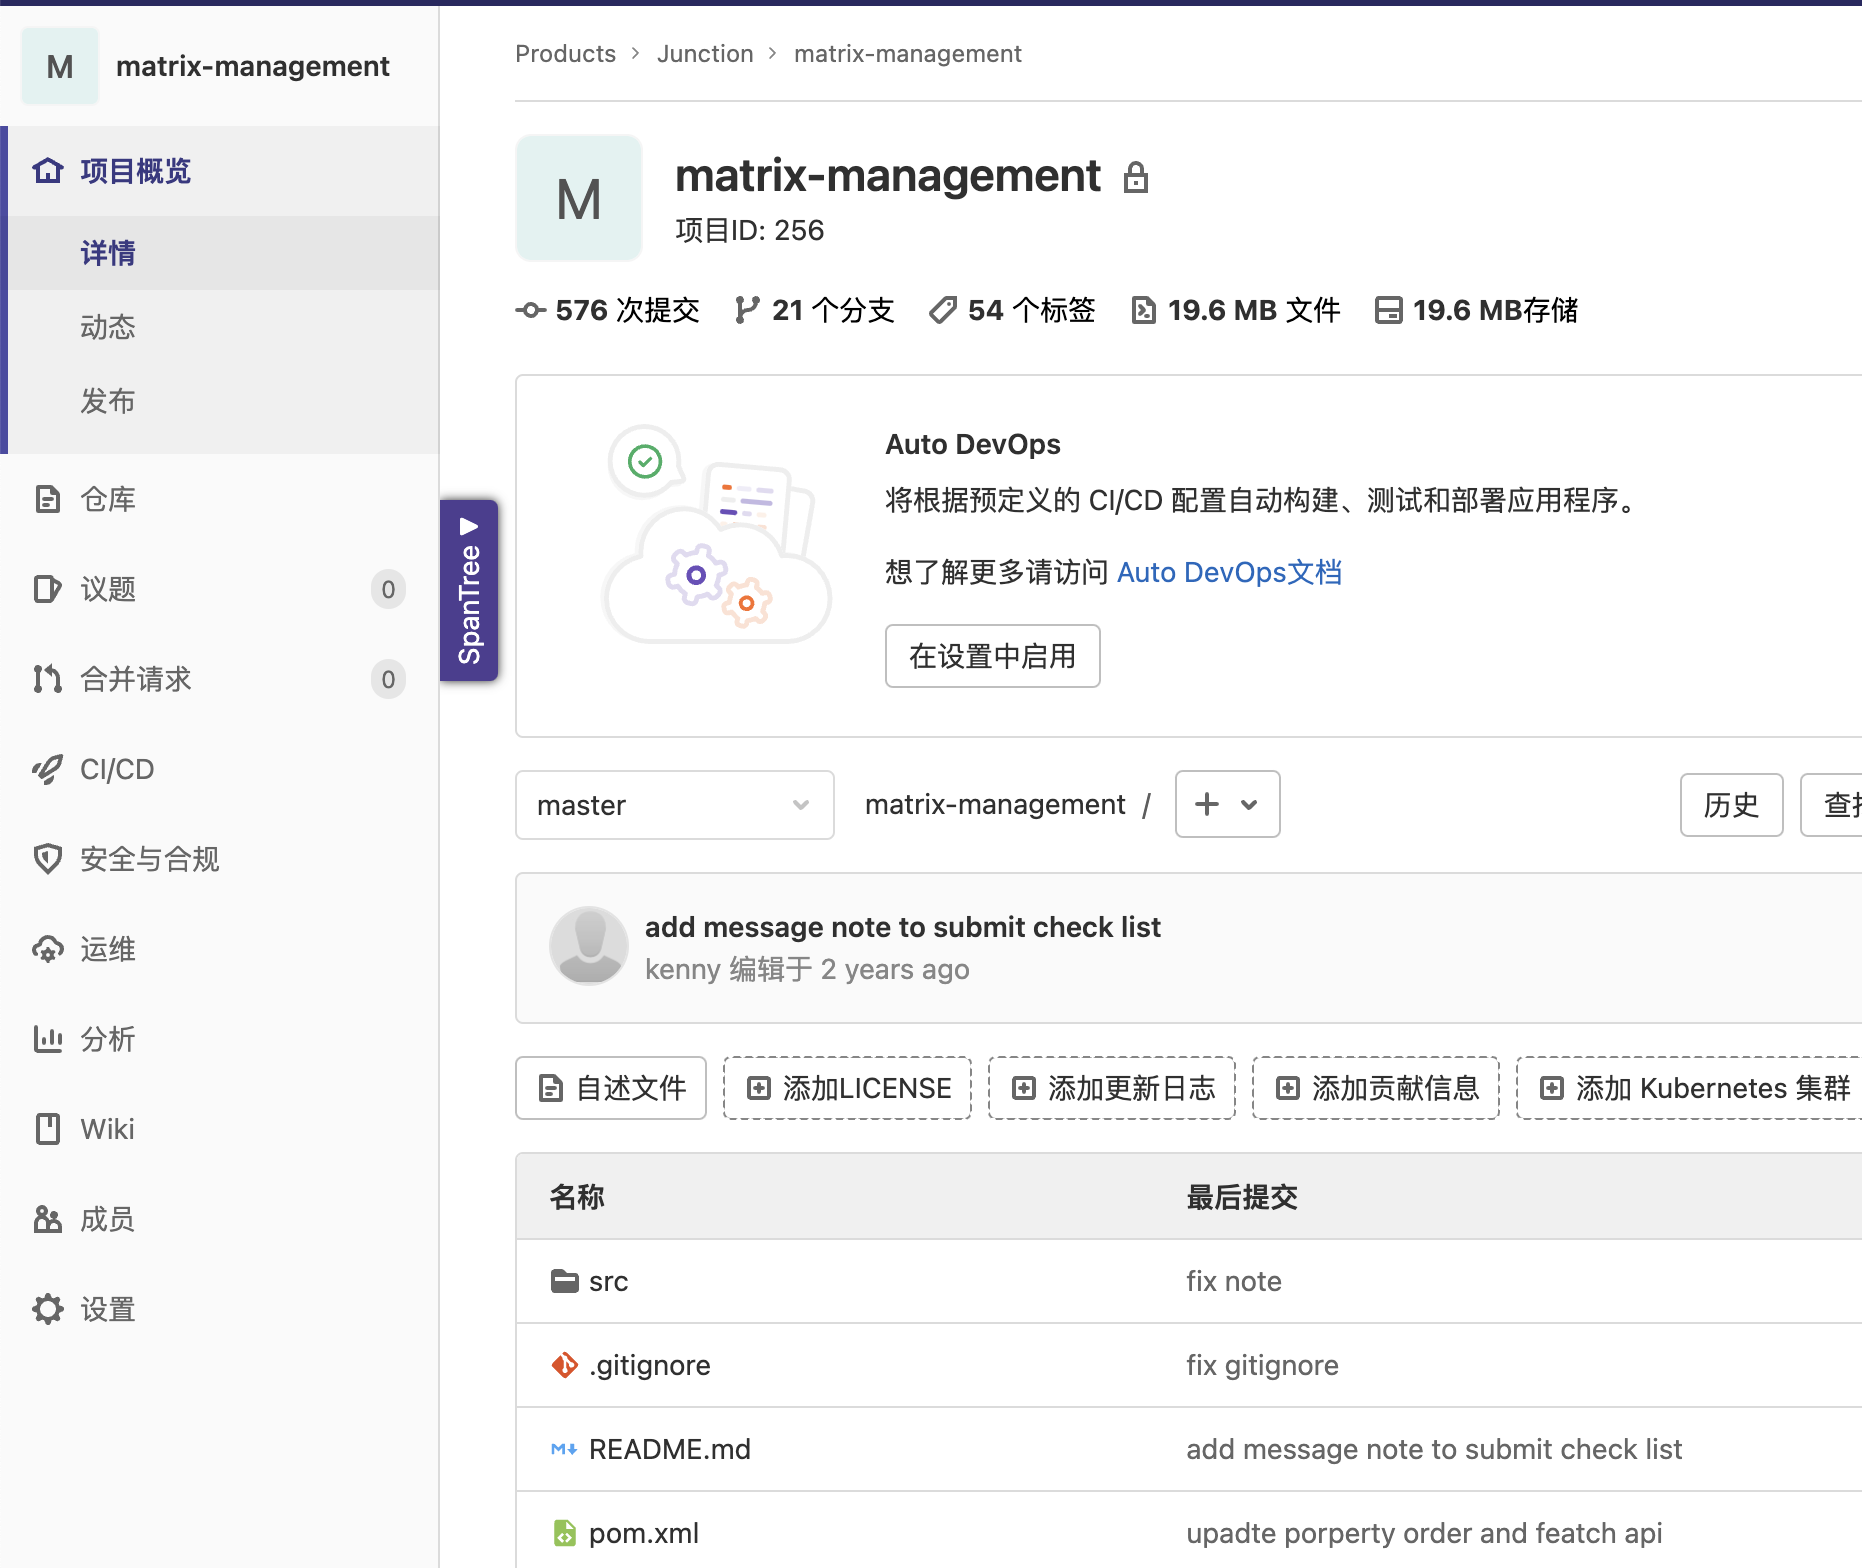
Task: Click the matrix-management project avatar
Action: coord(59,65)
